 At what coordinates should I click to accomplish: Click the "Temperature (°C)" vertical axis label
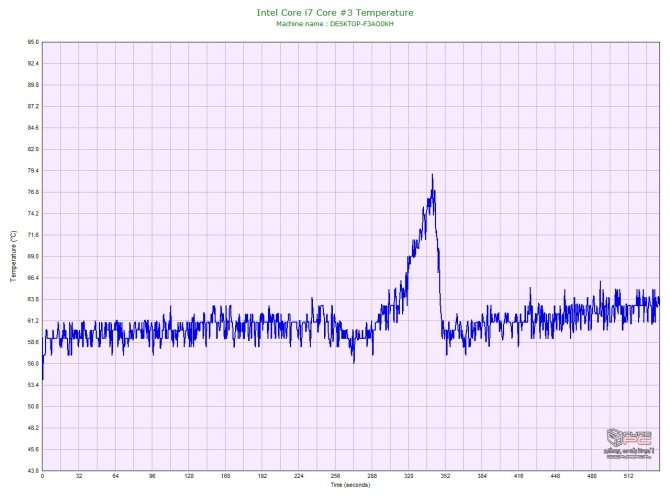[14, 256]
